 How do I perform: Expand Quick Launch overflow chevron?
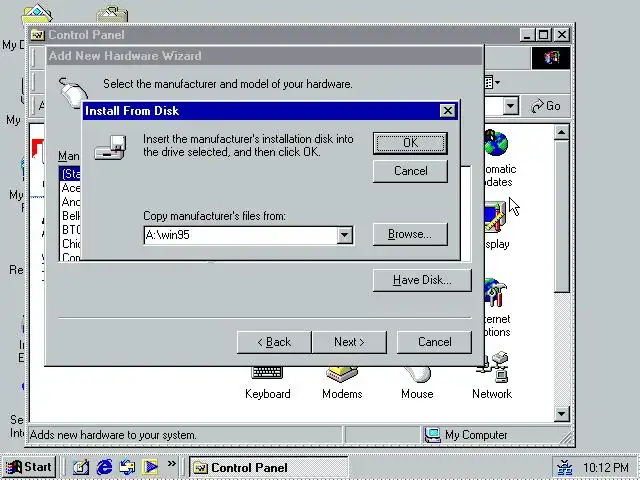pos(171,464)
